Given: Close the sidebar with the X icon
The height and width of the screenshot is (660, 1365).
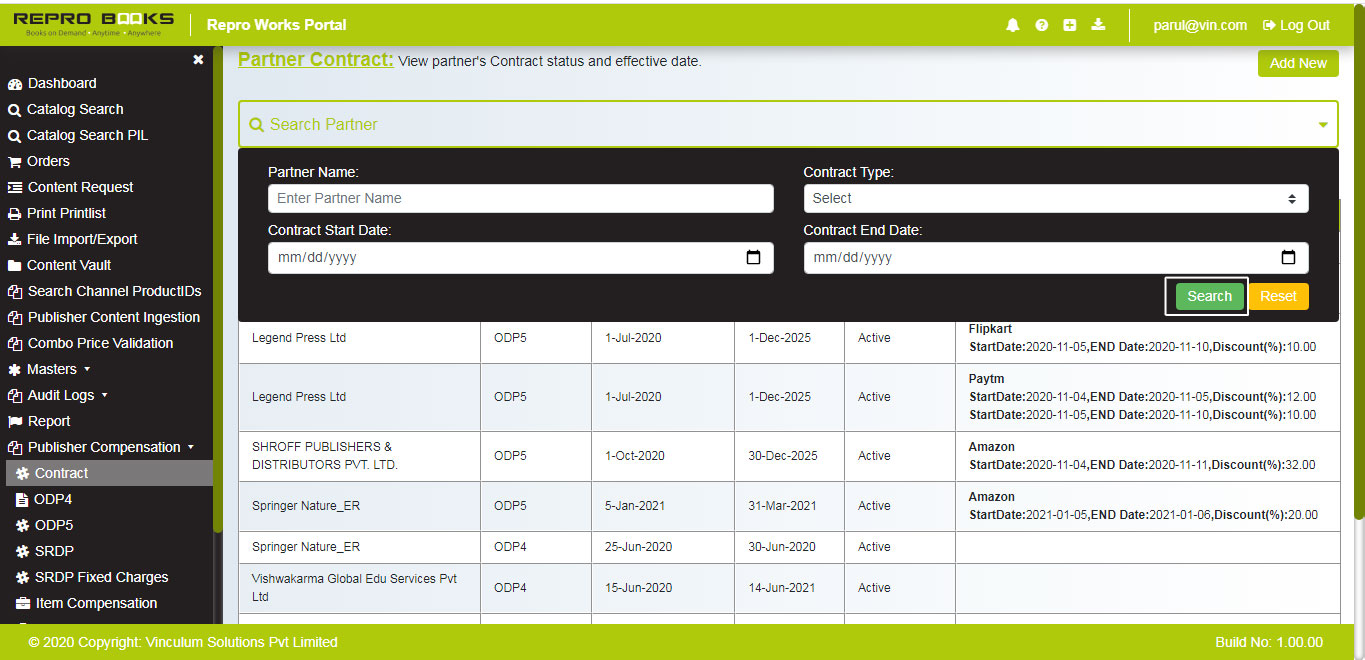Looking at the screenshot, I should 198,60.
